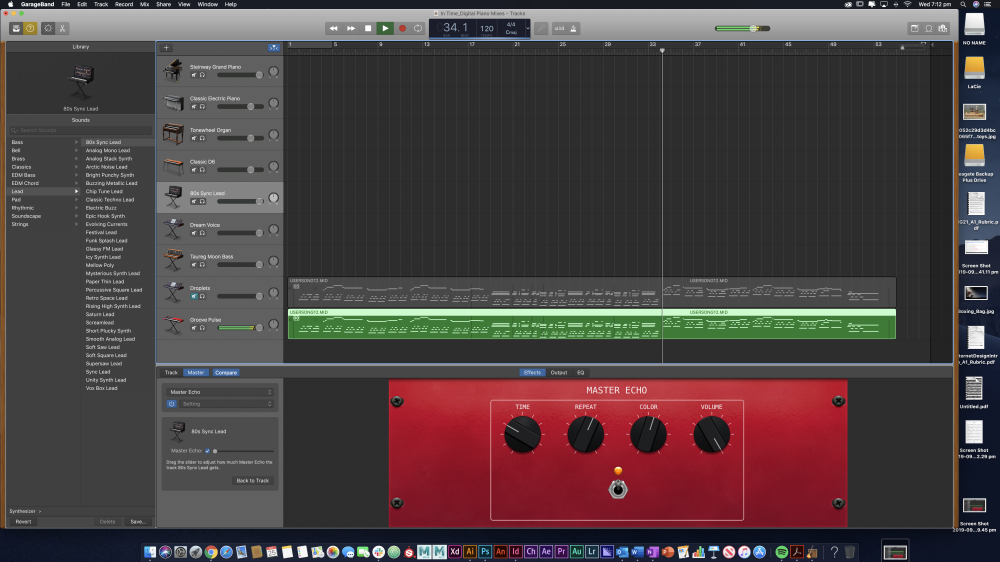Mute the Steinway Grand Piano track
Viewport: 1000px width, 562px height.
[x=194, y=75]
